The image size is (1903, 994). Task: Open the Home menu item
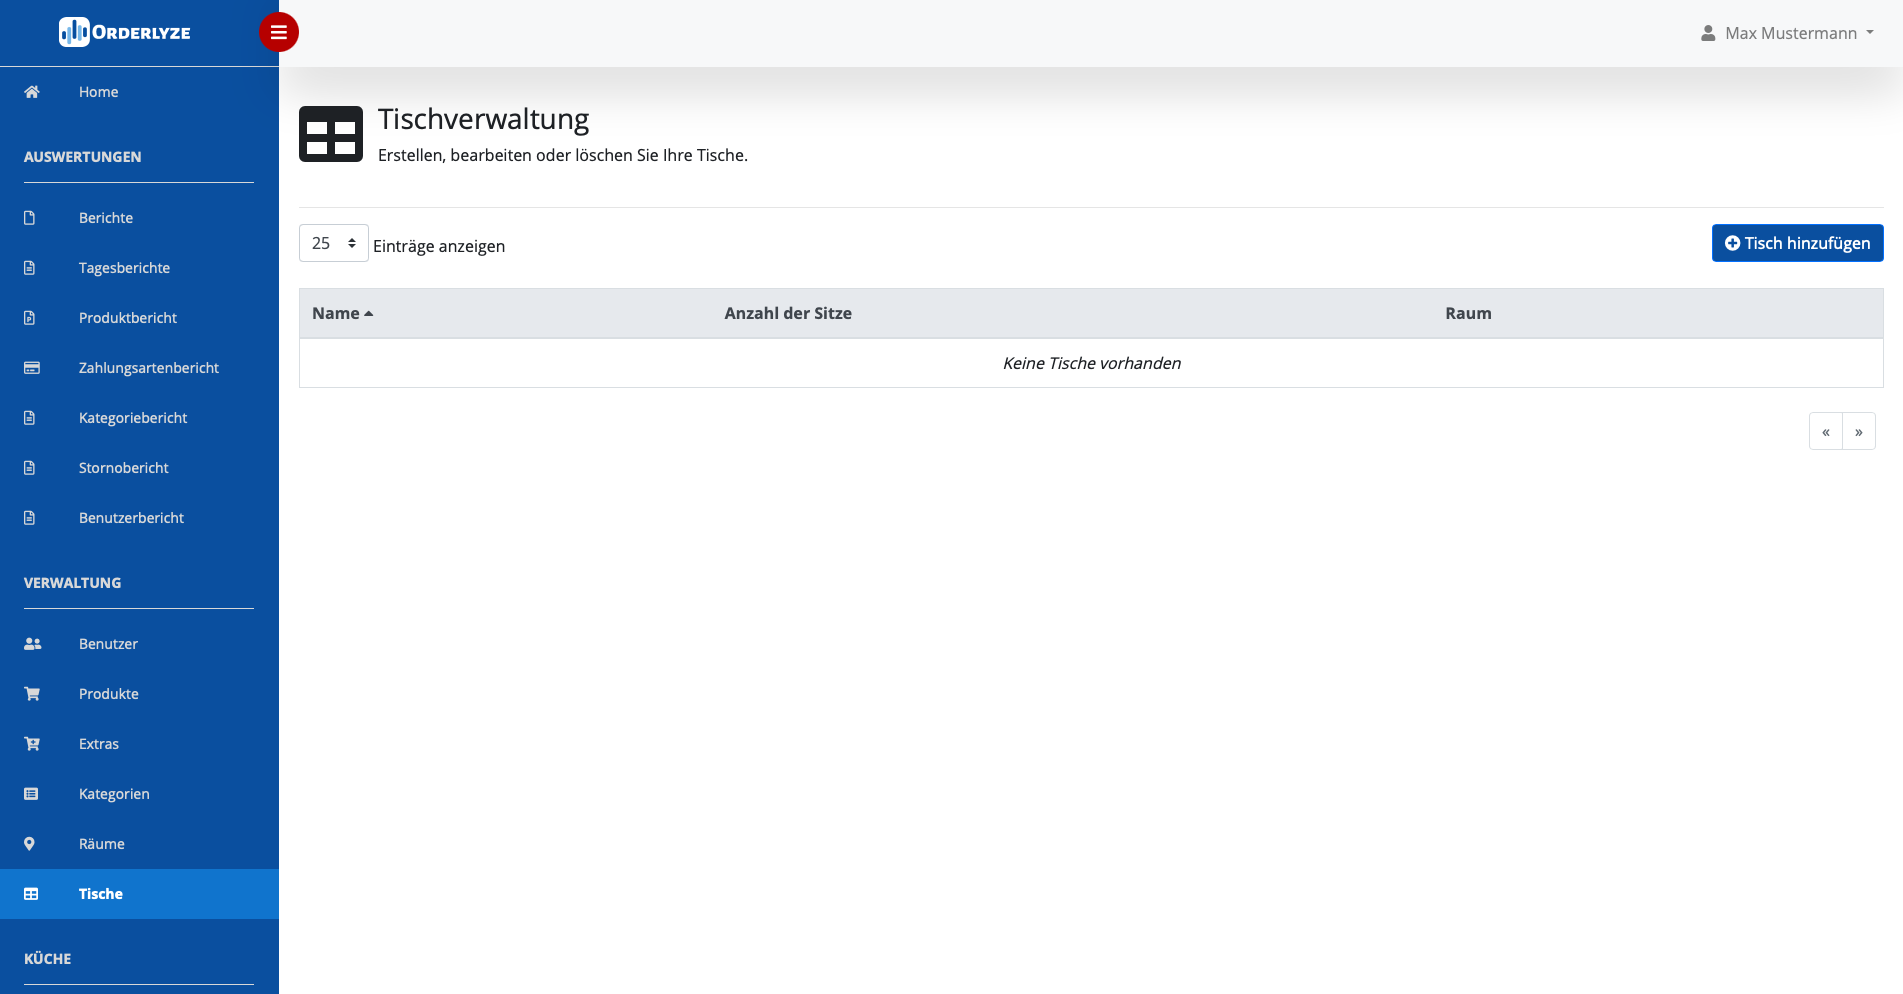(x=139, y=92)
